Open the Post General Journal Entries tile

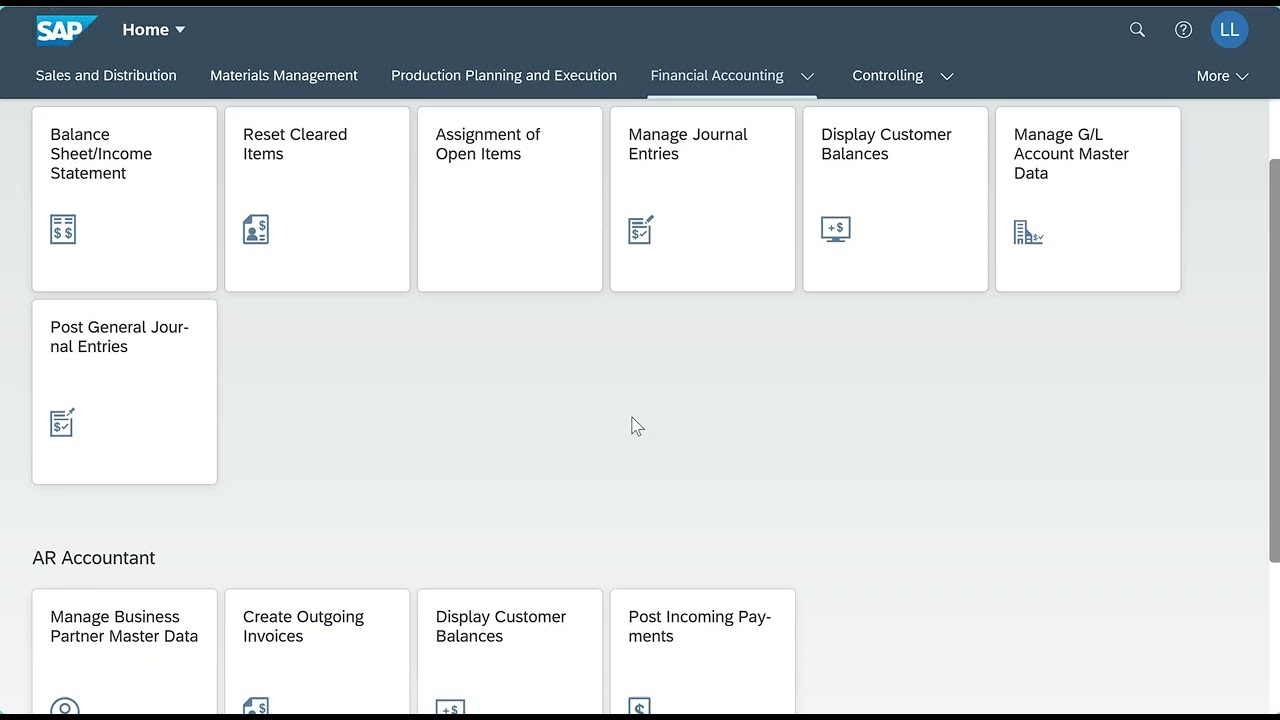[125, 392]
